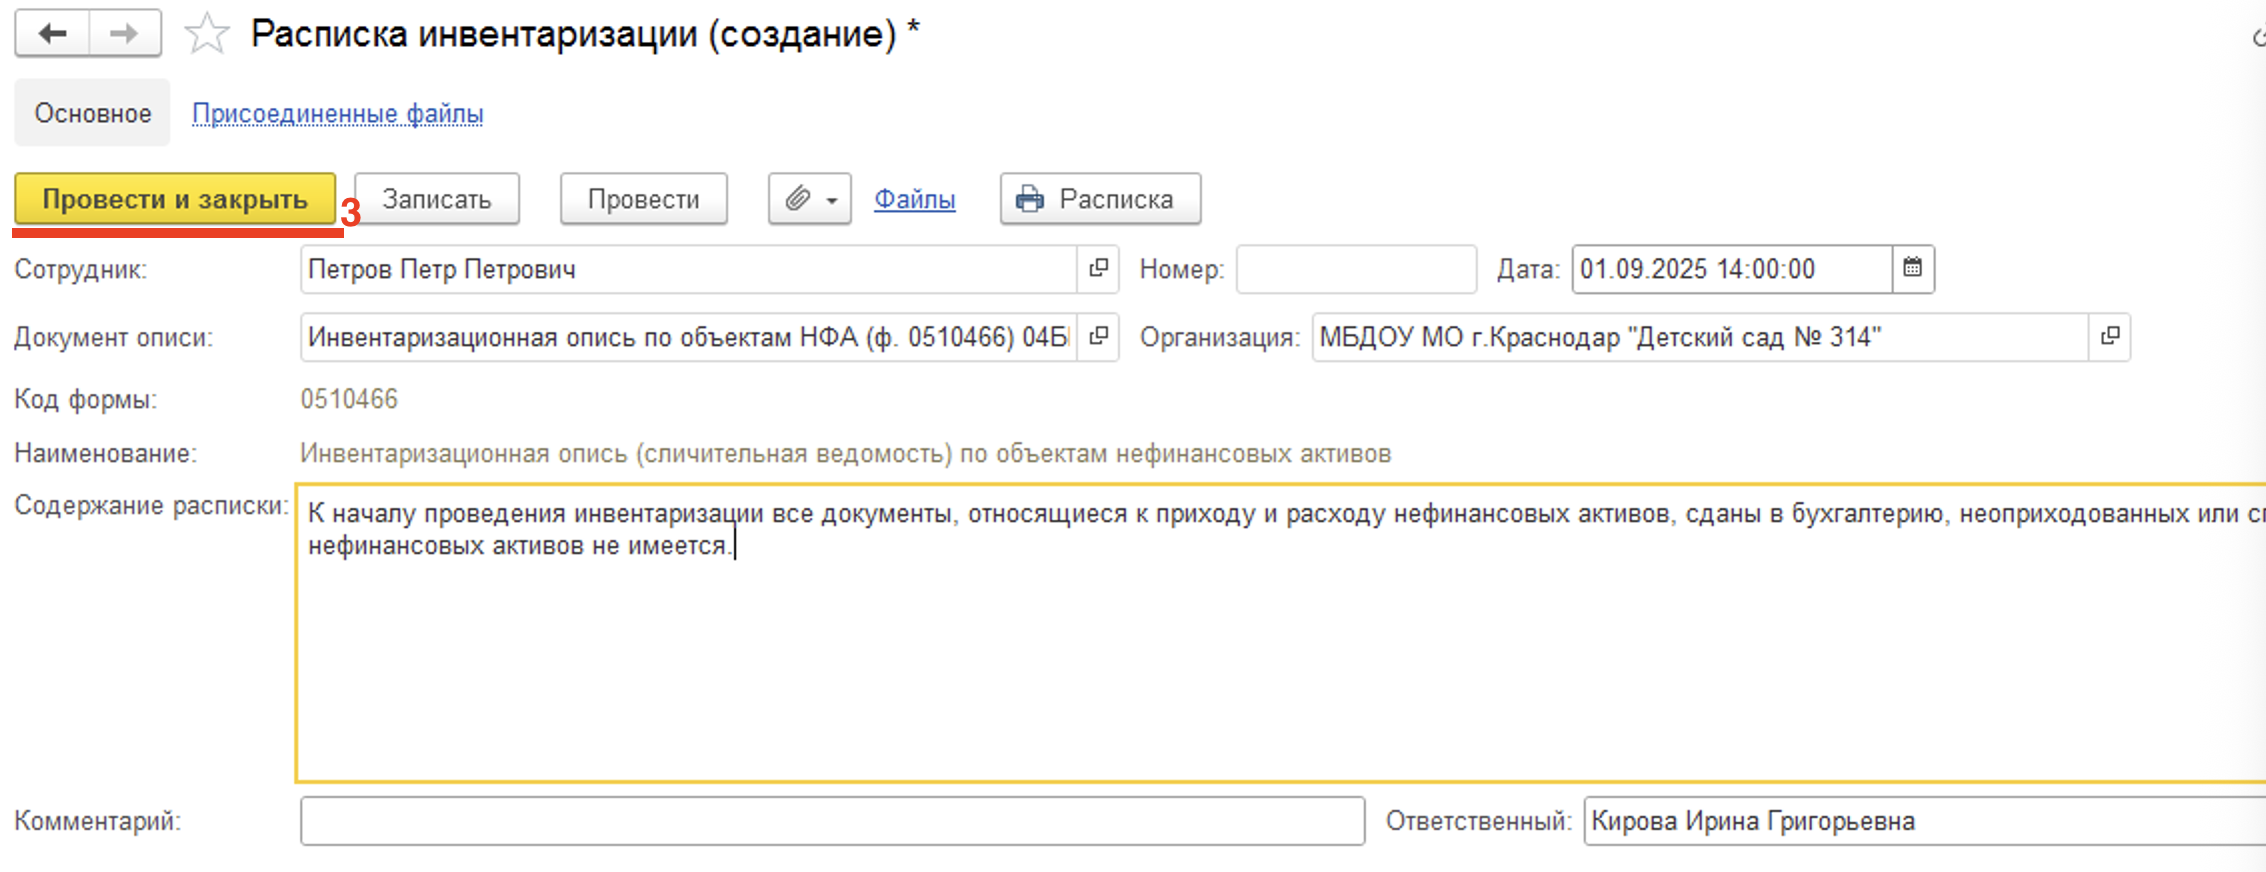Open the Файлы link
The height and width of the screenshot is (872, 2266).
pos(914,199)
